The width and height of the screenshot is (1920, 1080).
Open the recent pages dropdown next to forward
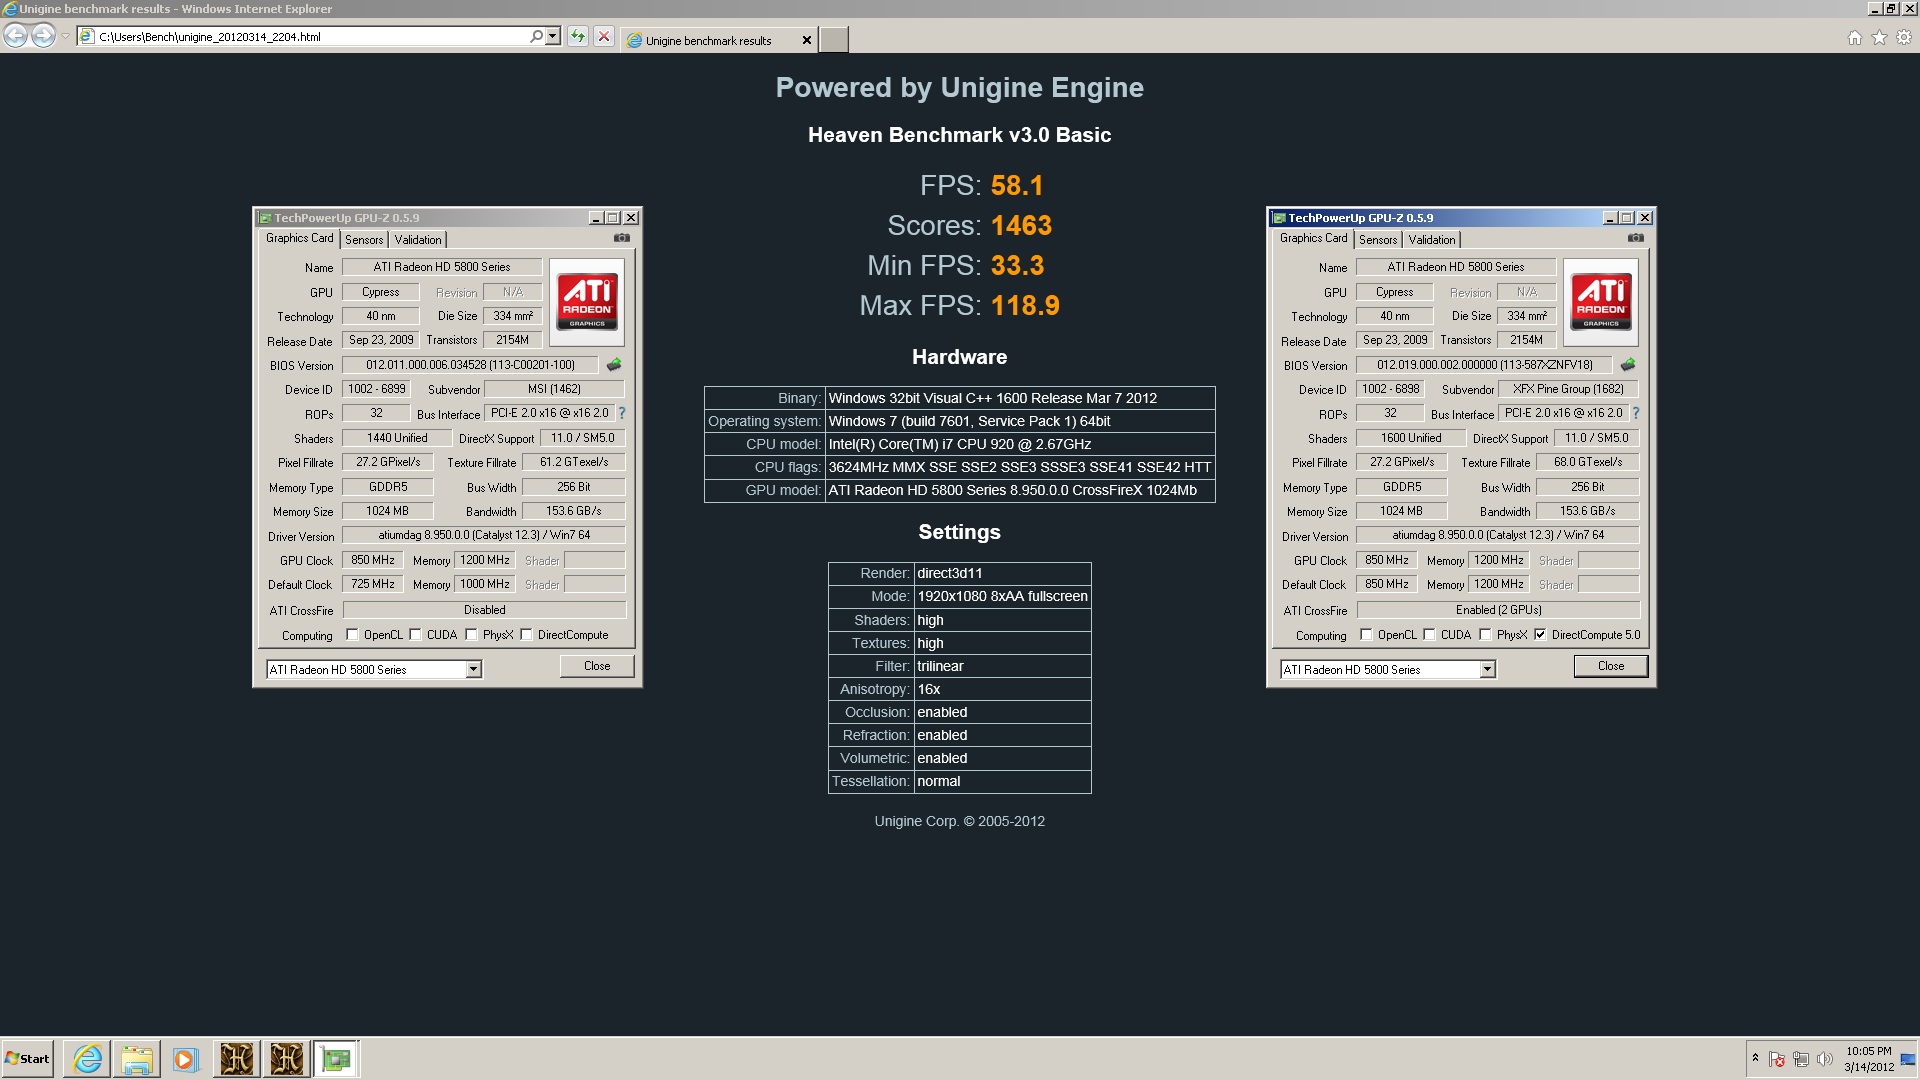pos(65,36)
